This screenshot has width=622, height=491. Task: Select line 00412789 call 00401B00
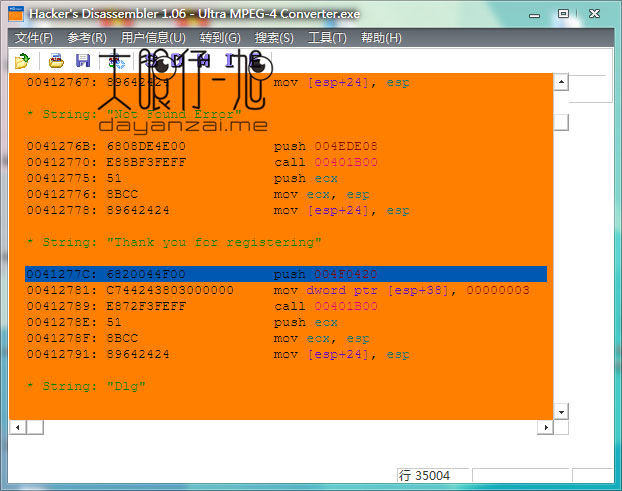pos(202,306)
